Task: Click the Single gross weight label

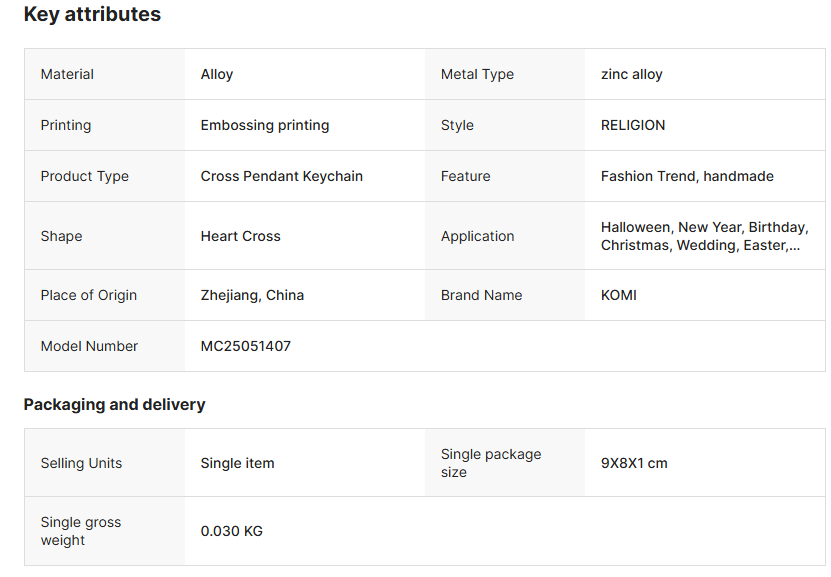Action: click(x=81, y=531)
